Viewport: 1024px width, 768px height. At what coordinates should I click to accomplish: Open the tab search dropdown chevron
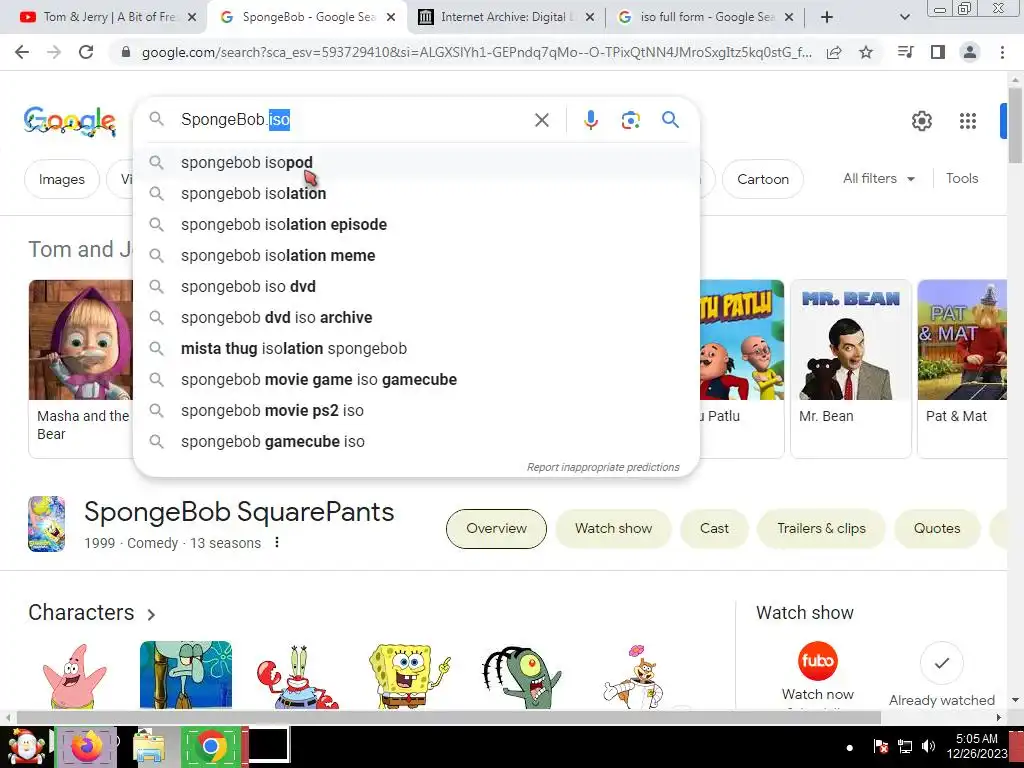coord(904,17)
